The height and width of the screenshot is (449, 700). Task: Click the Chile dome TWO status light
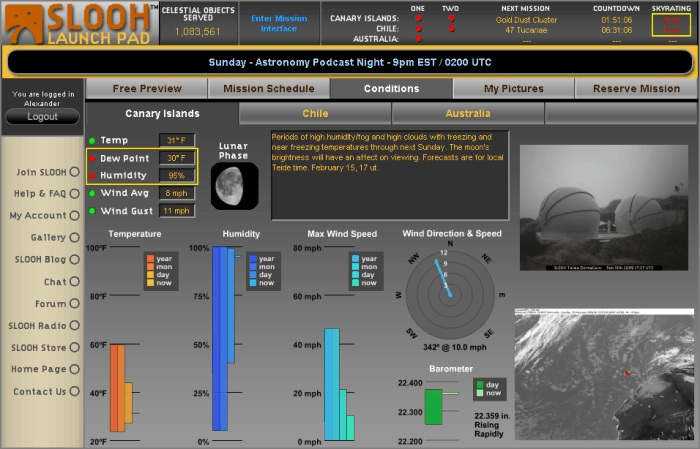tap(451, 29)
